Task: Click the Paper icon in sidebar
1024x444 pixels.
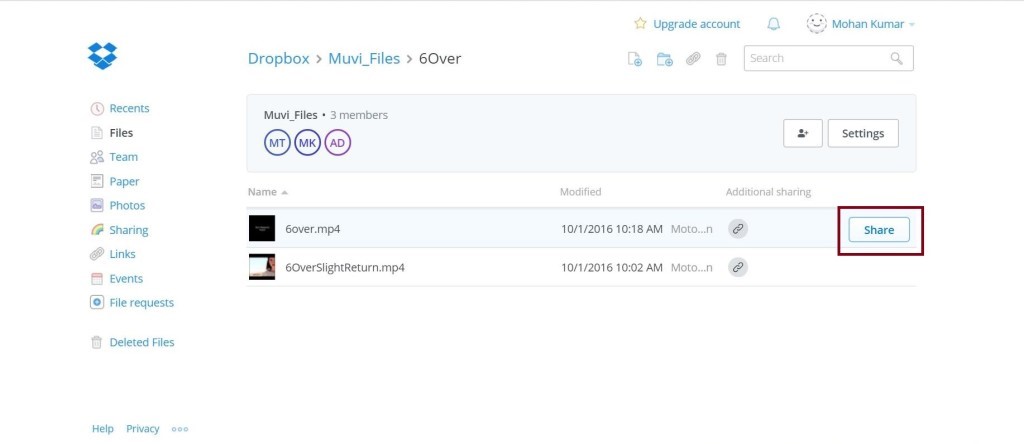Action: pyautogui.click(x=97, y=181)
